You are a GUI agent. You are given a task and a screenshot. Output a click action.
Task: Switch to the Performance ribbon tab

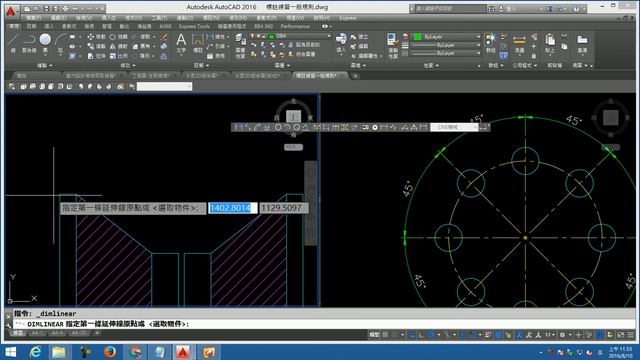(295, 26)
